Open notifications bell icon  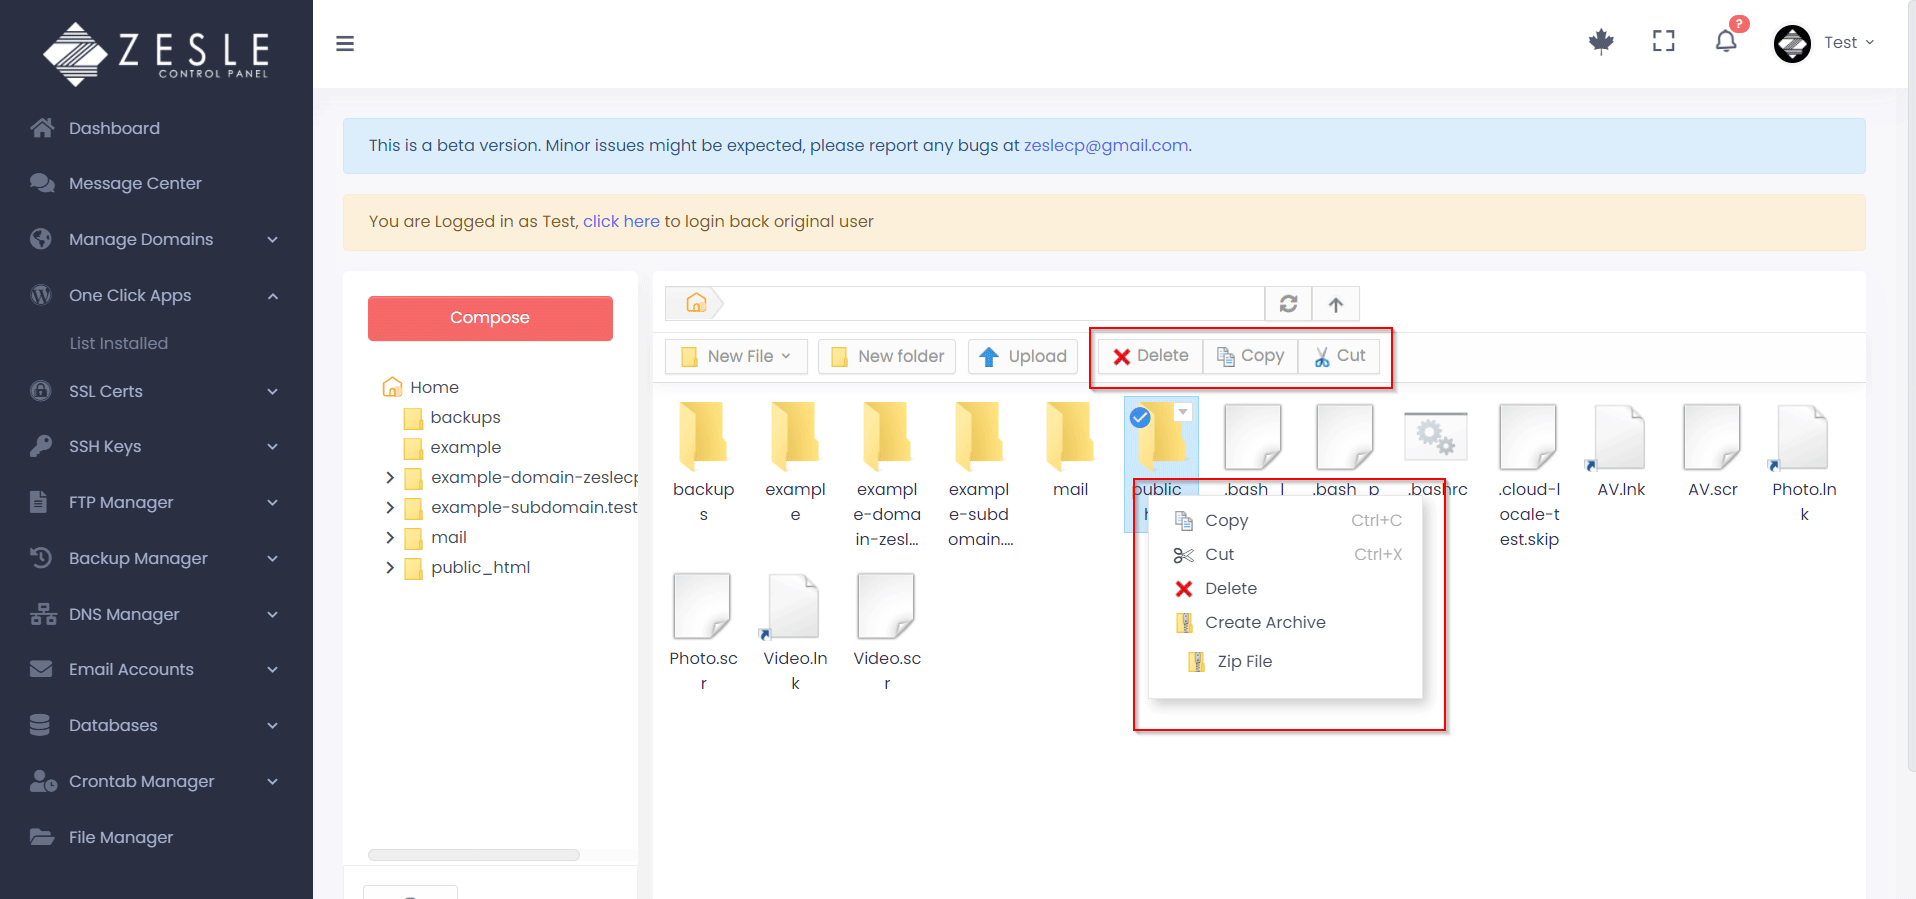point(1725,41)
